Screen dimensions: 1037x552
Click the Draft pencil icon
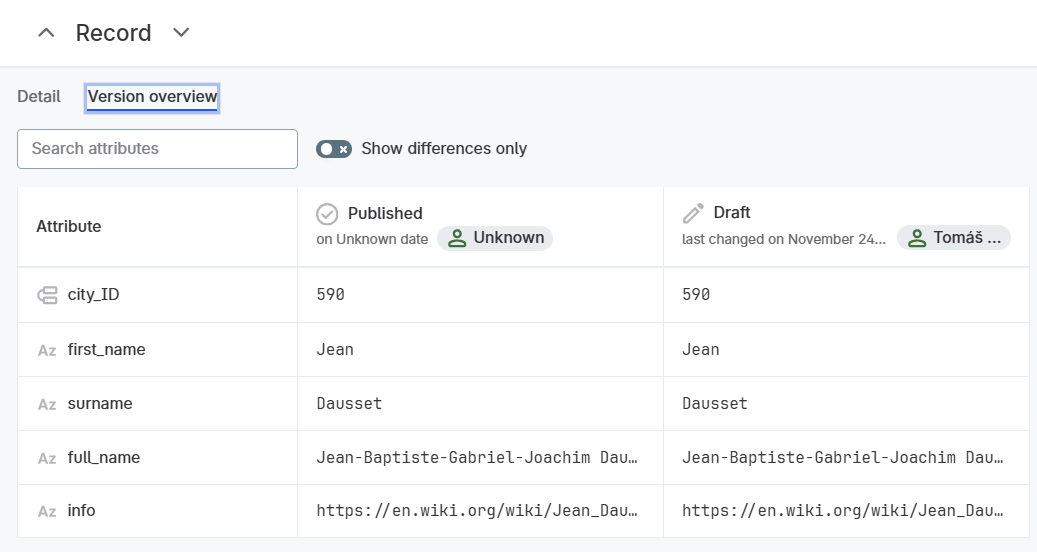[x=693, y=214]
